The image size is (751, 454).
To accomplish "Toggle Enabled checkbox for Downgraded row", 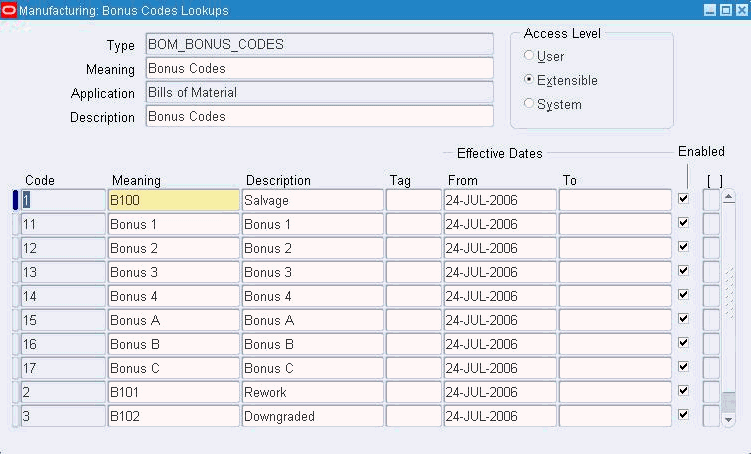I will pos(683,414).
